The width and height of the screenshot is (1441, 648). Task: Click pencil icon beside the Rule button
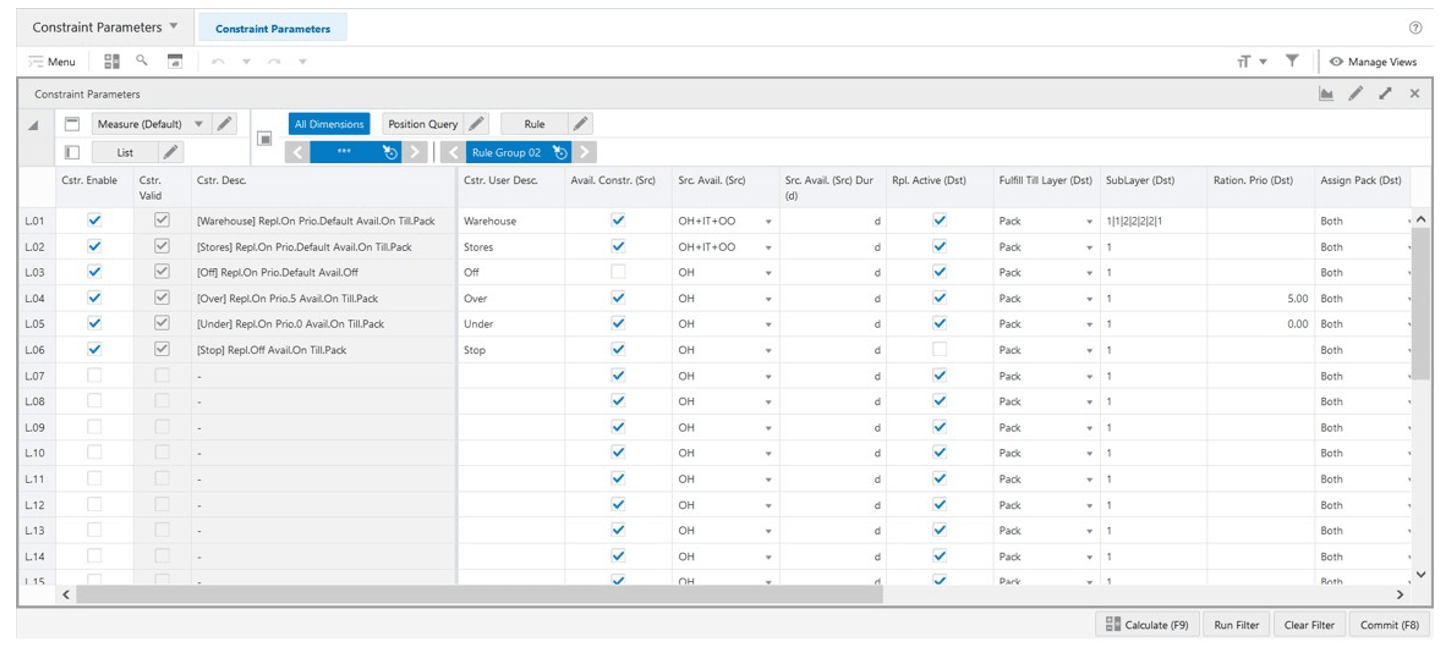click(580, 124)
